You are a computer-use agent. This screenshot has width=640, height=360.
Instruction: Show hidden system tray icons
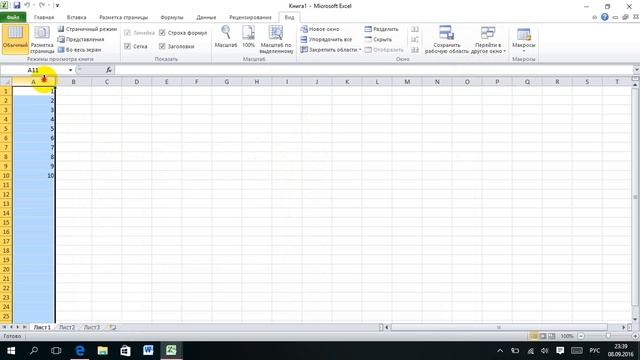point(500,351)
